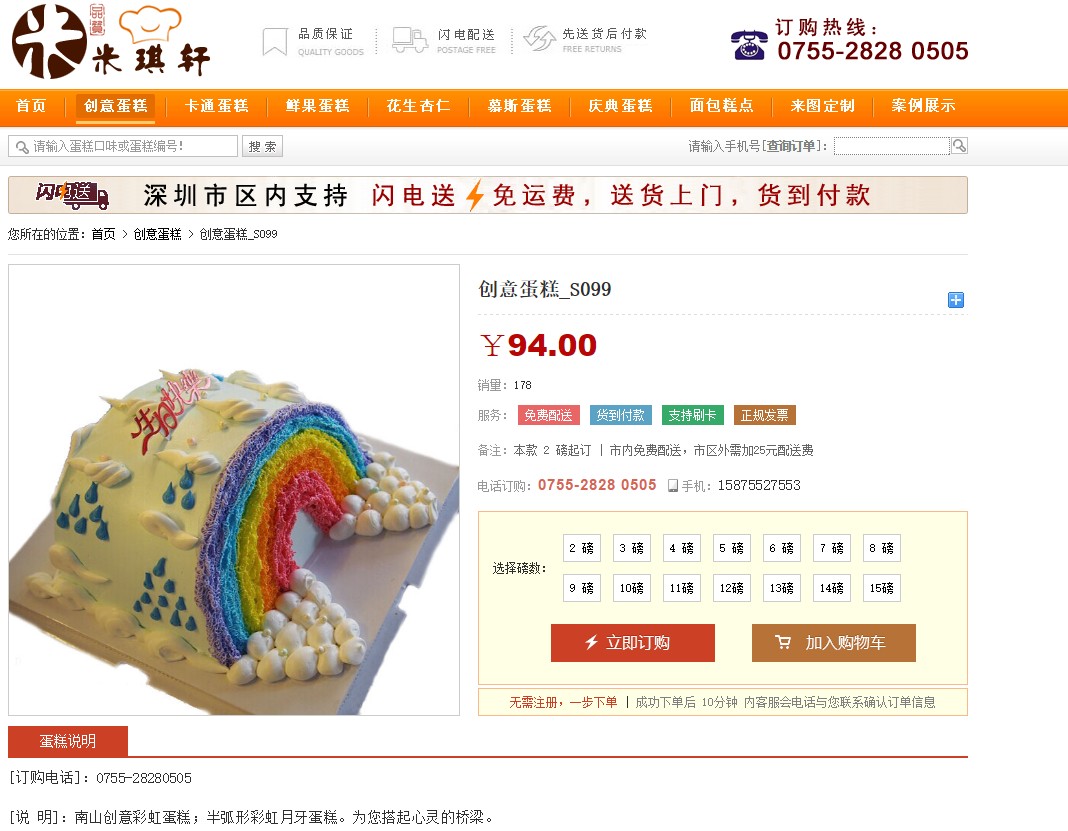Pick the 15磅 weight option

click(x=881, y=588)
